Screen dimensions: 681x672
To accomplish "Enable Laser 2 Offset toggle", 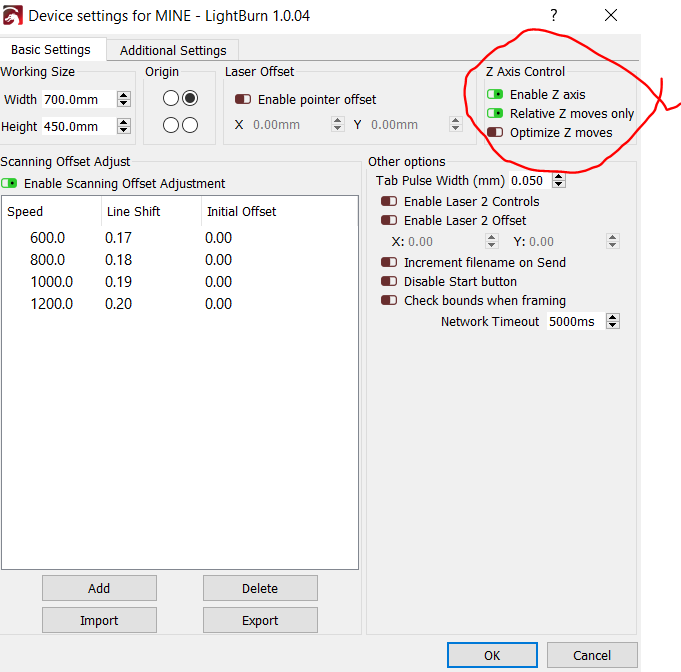I will (x=389, y=220).
